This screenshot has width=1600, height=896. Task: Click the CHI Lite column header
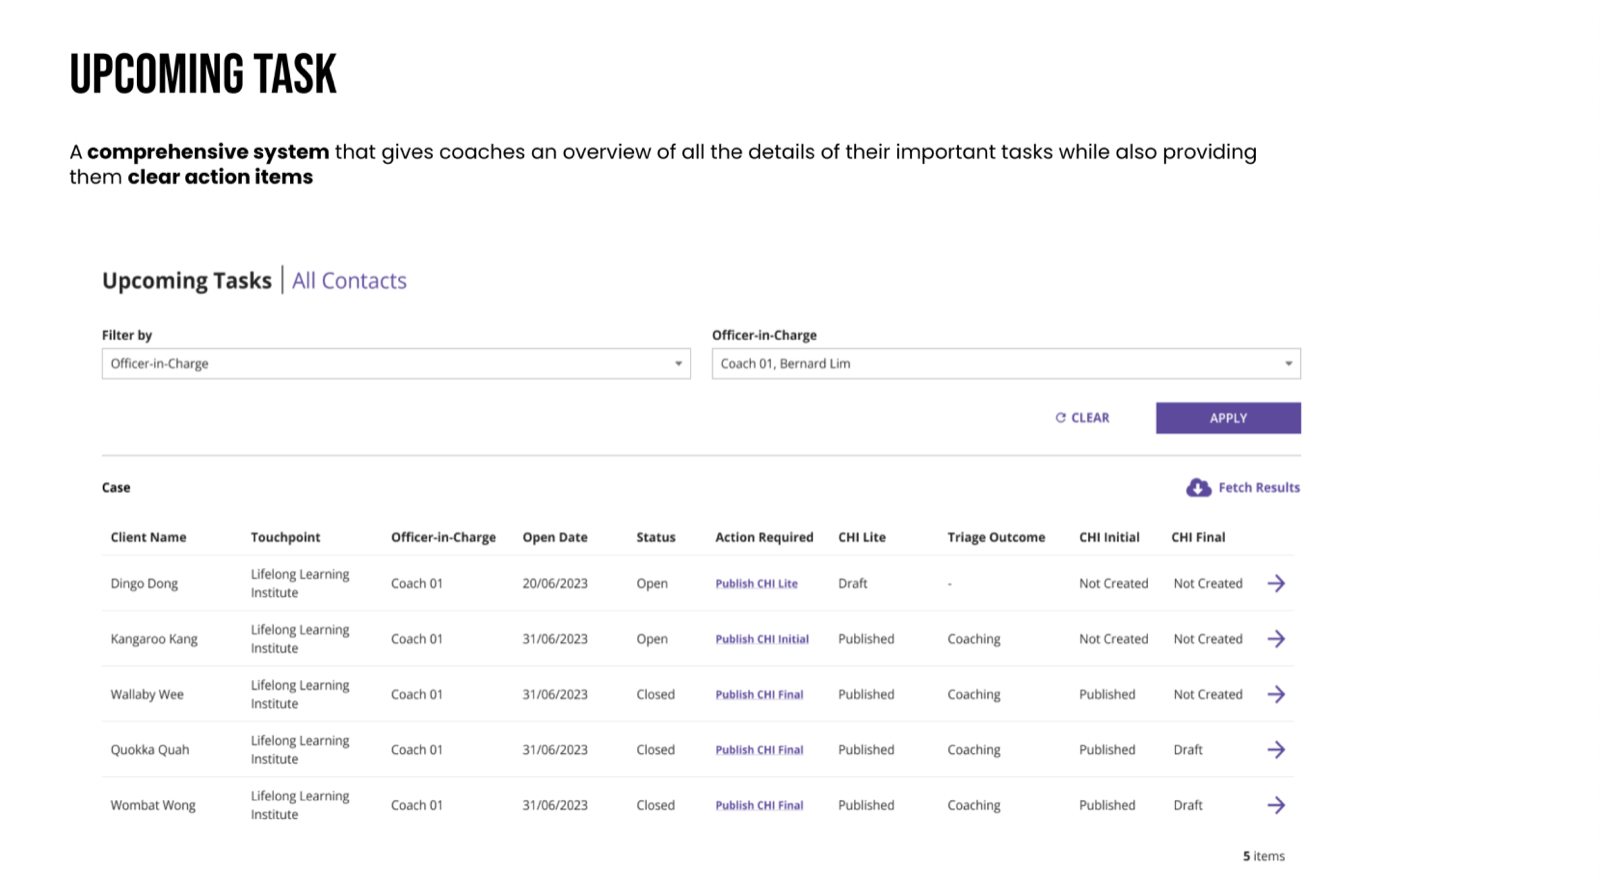(x=862, y=537)
